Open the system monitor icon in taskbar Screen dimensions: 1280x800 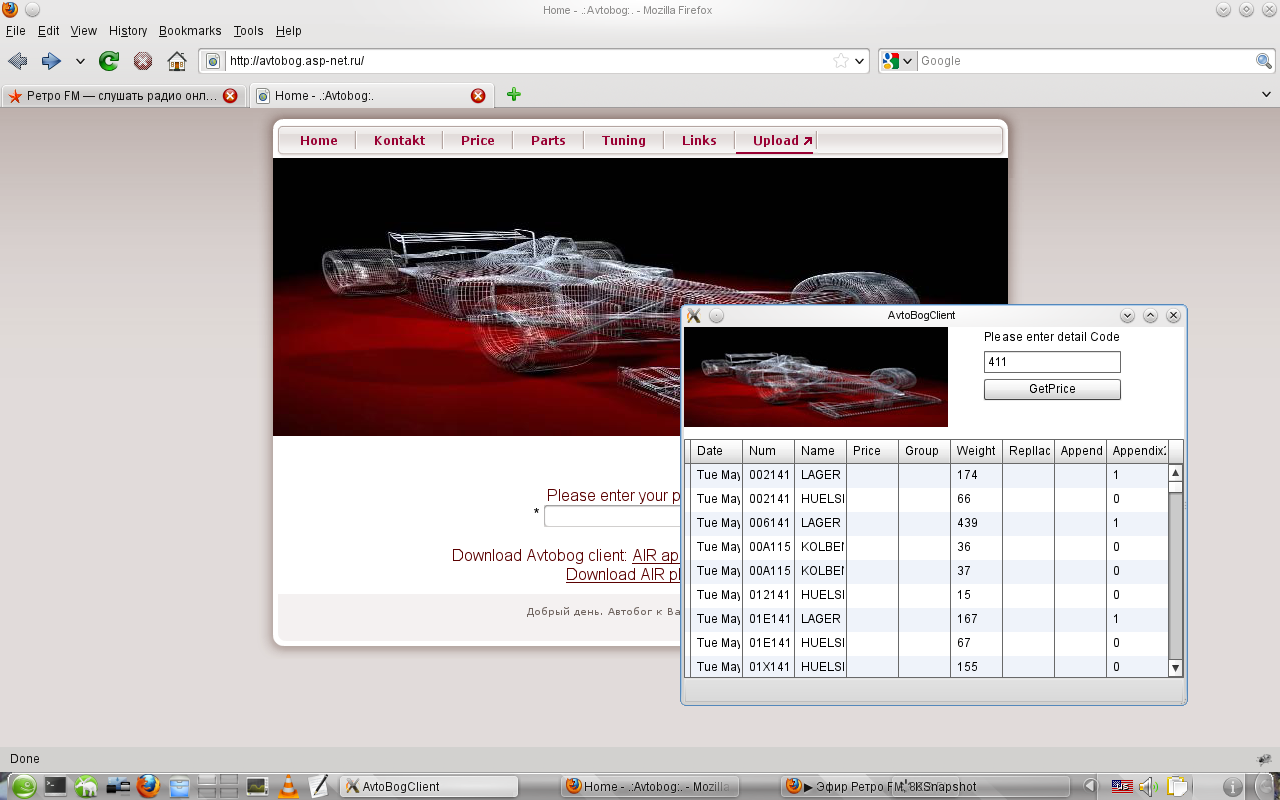coord(257,786)
